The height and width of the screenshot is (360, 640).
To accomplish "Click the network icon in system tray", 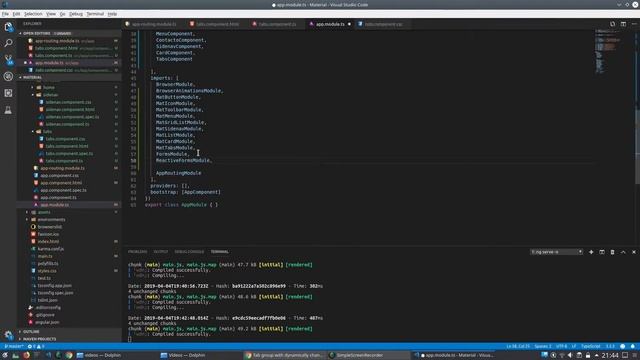I will (x=562, y=356).
